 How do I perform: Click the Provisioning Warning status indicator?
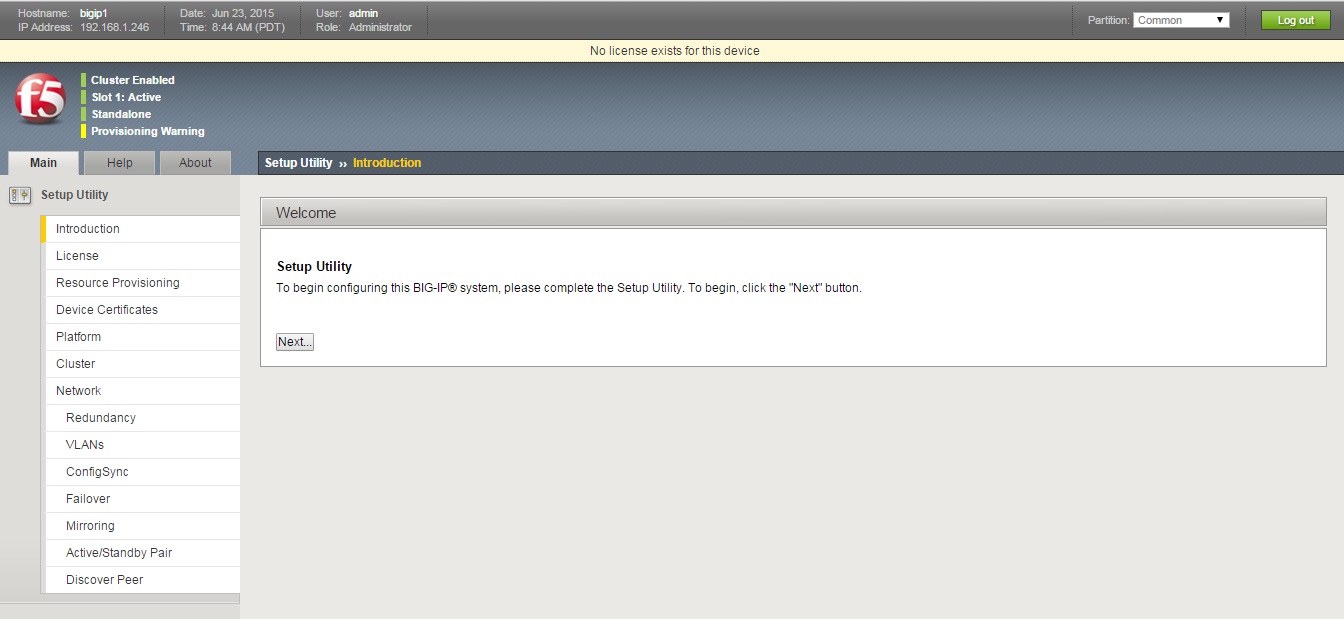pos(147,131)
